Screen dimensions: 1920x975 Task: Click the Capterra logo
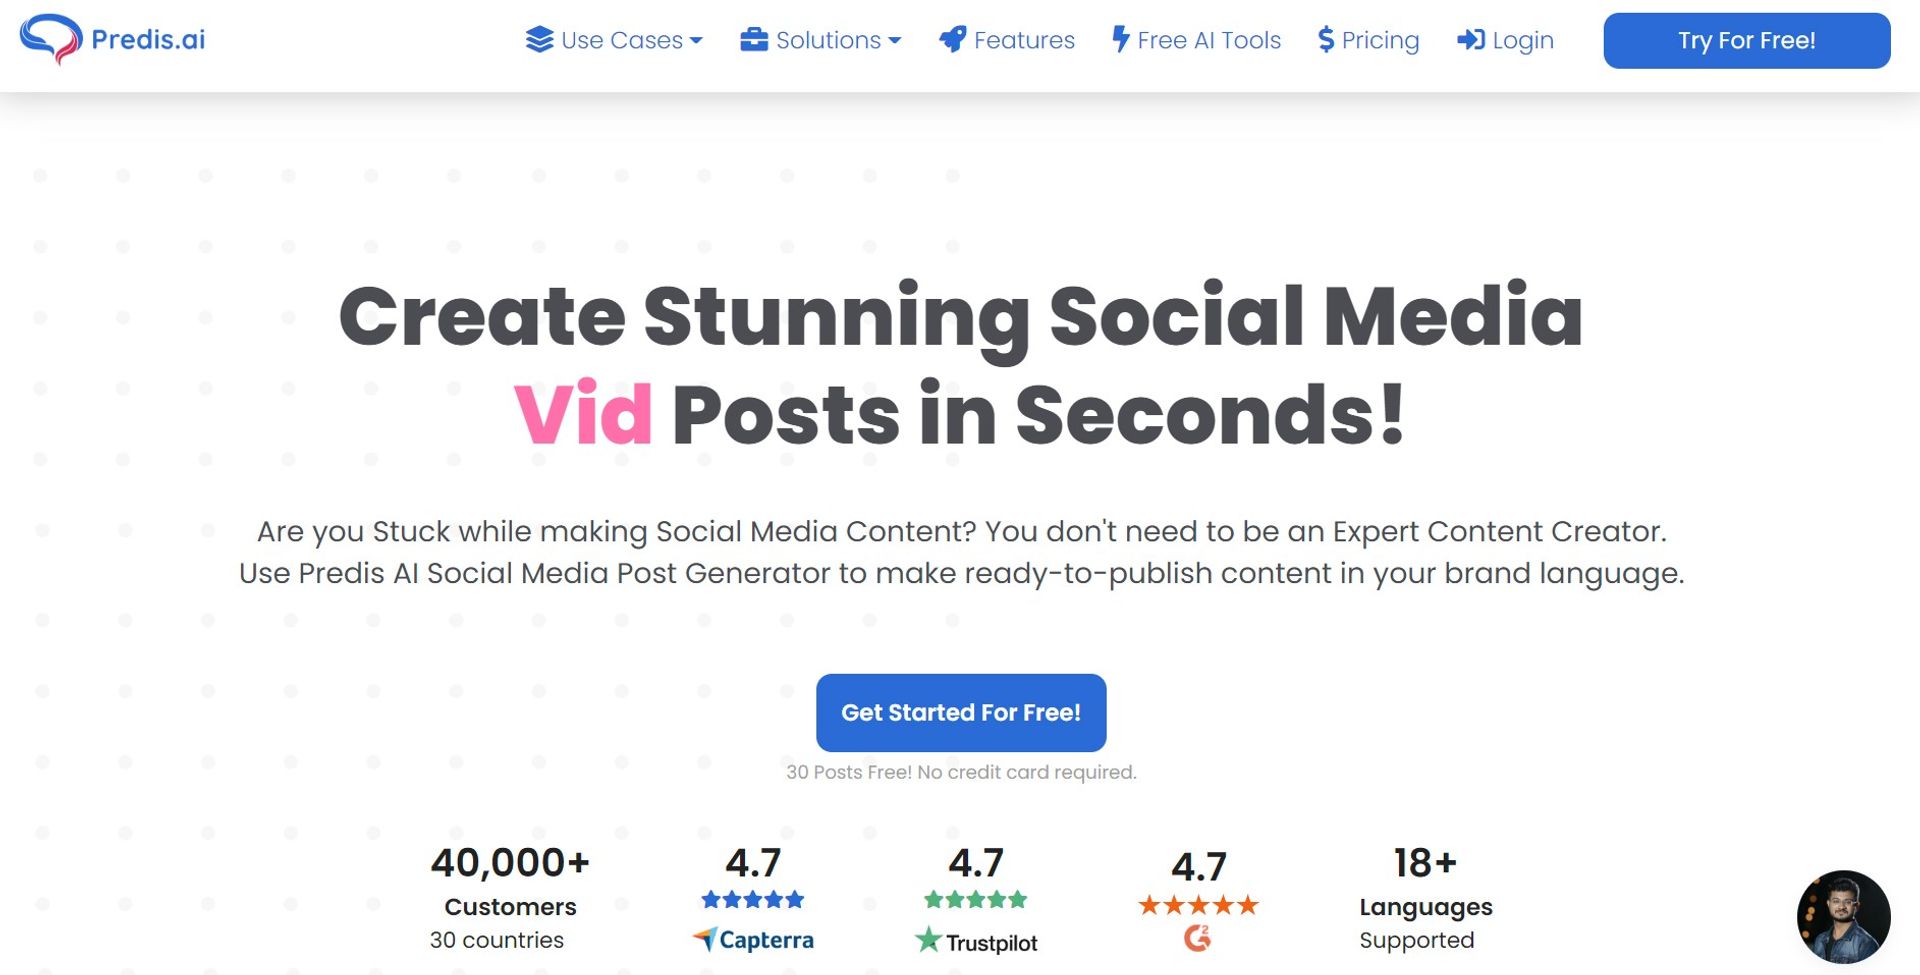point(754,940)
